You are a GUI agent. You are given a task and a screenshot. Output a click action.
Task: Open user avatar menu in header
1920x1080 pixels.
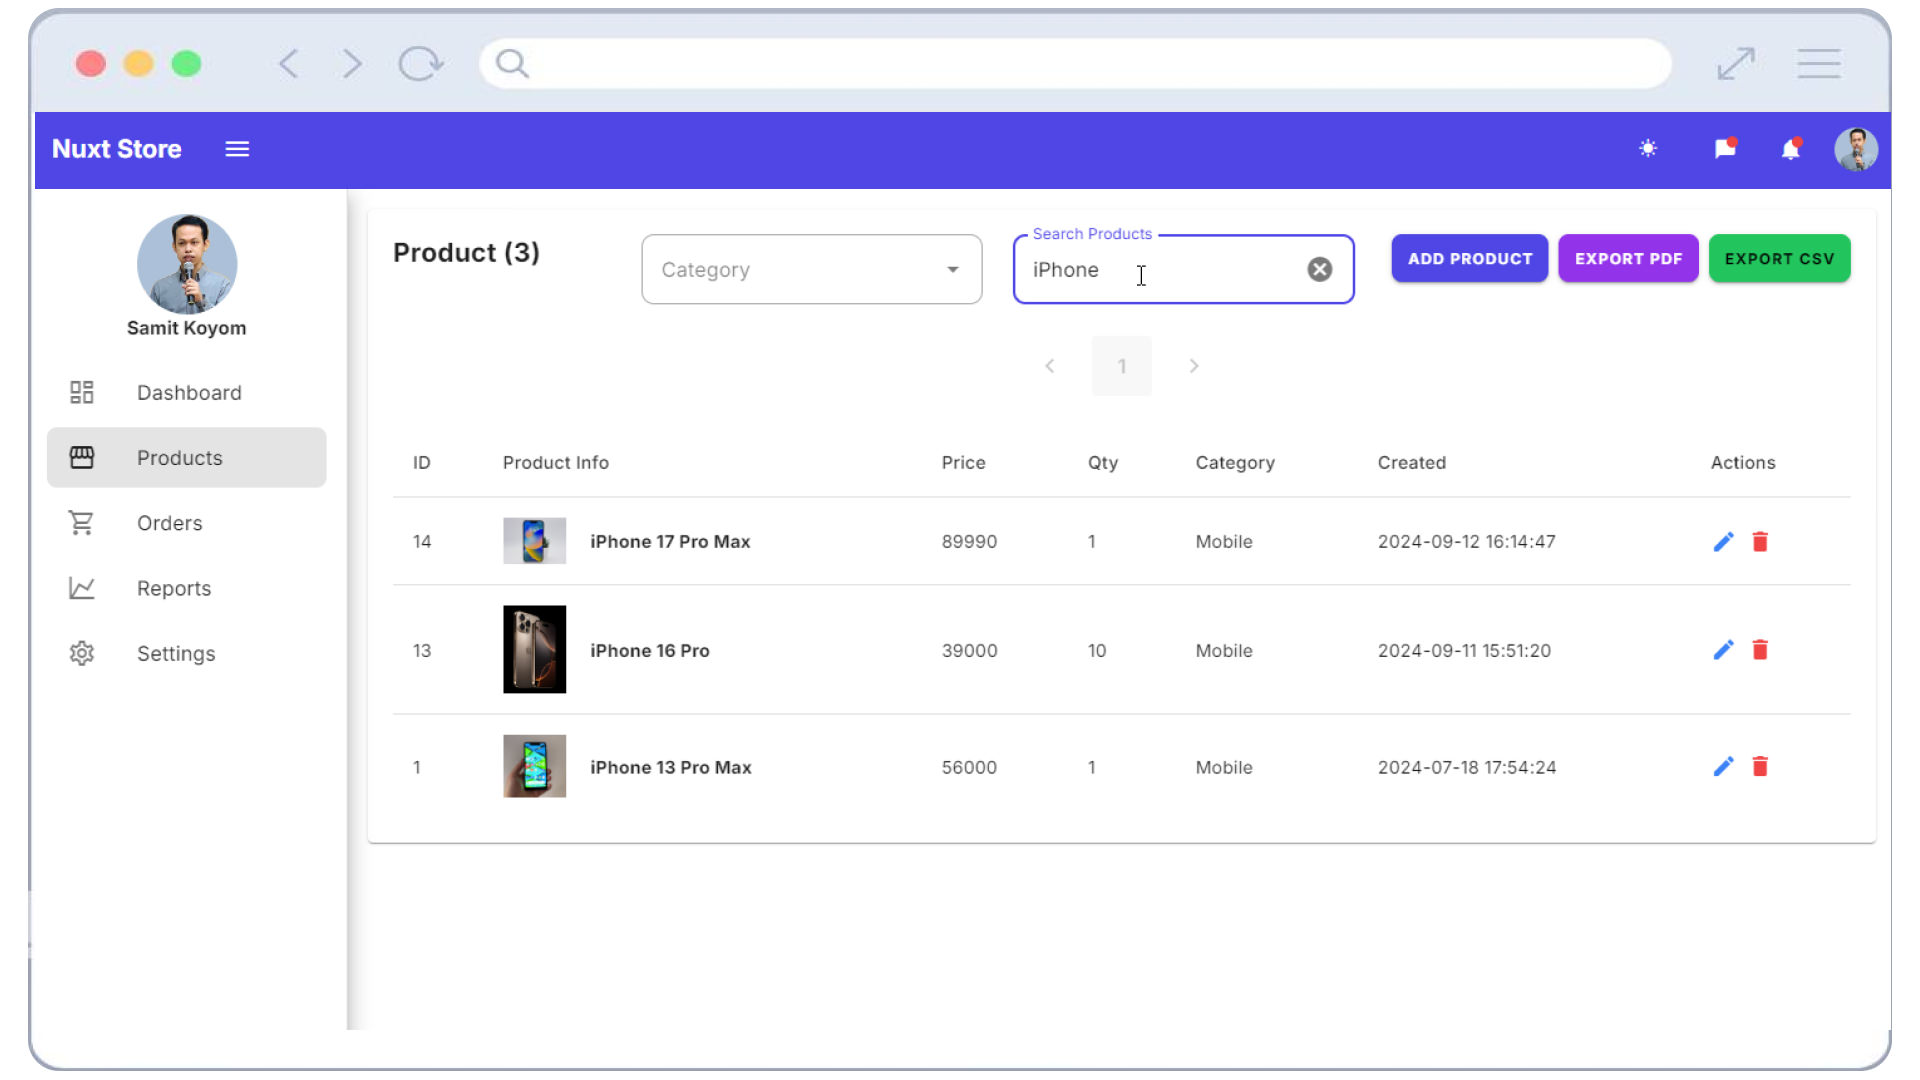1856,149
